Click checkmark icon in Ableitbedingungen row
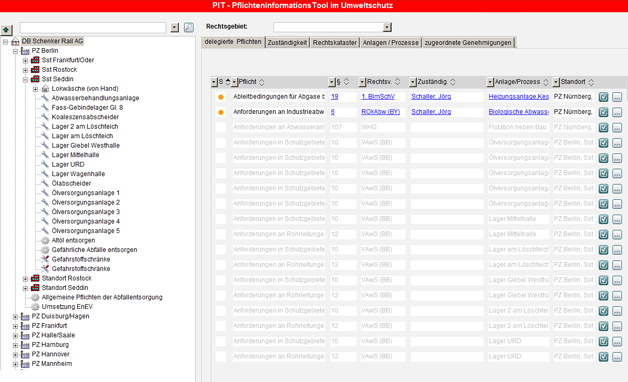Image resolution: width=628 pixels, height=382 pixels. [604, 97]
